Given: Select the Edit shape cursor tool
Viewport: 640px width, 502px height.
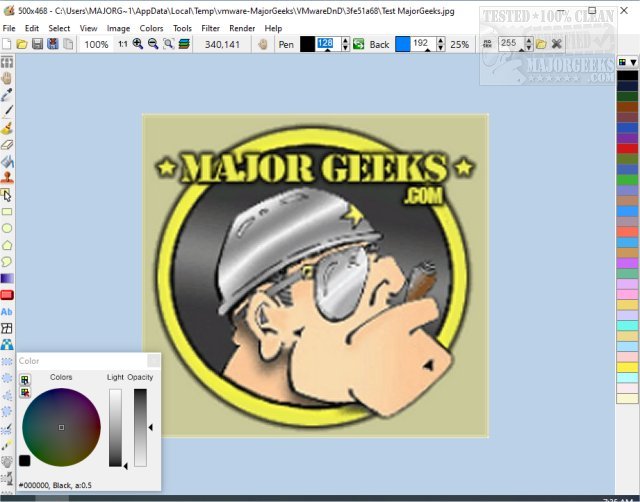Looking at the screenshot, I should coord(7,195).
